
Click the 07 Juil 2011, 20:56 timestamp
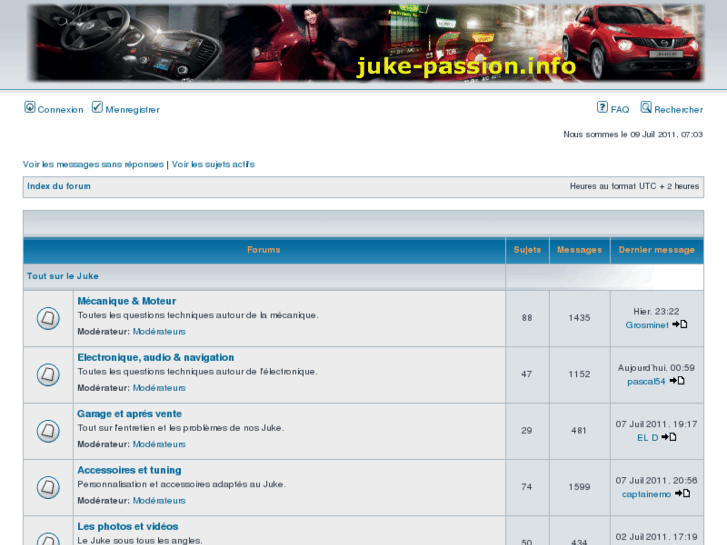coord(657,481)
